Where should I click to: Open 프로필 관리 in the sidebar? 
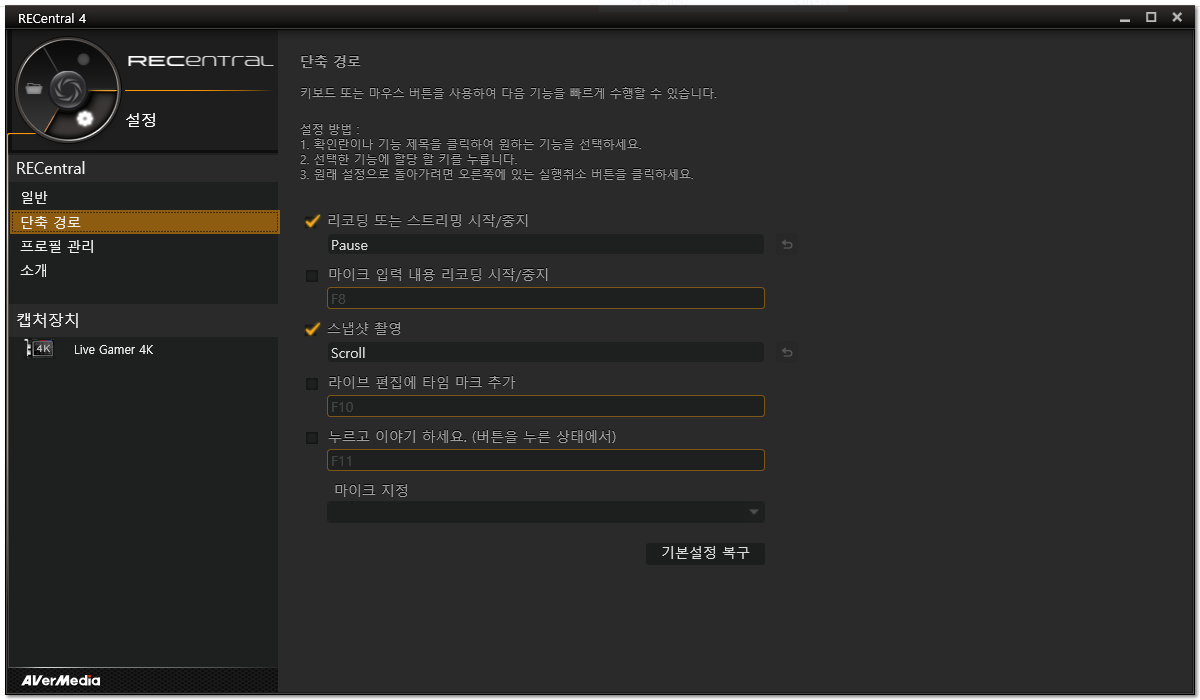(144, 246)
